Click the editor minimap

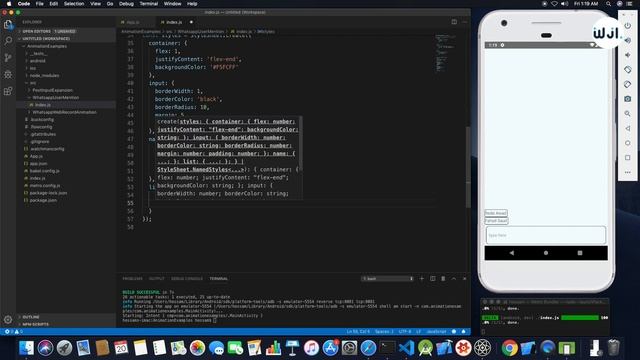pyautogui.click(x=445, y=53)
